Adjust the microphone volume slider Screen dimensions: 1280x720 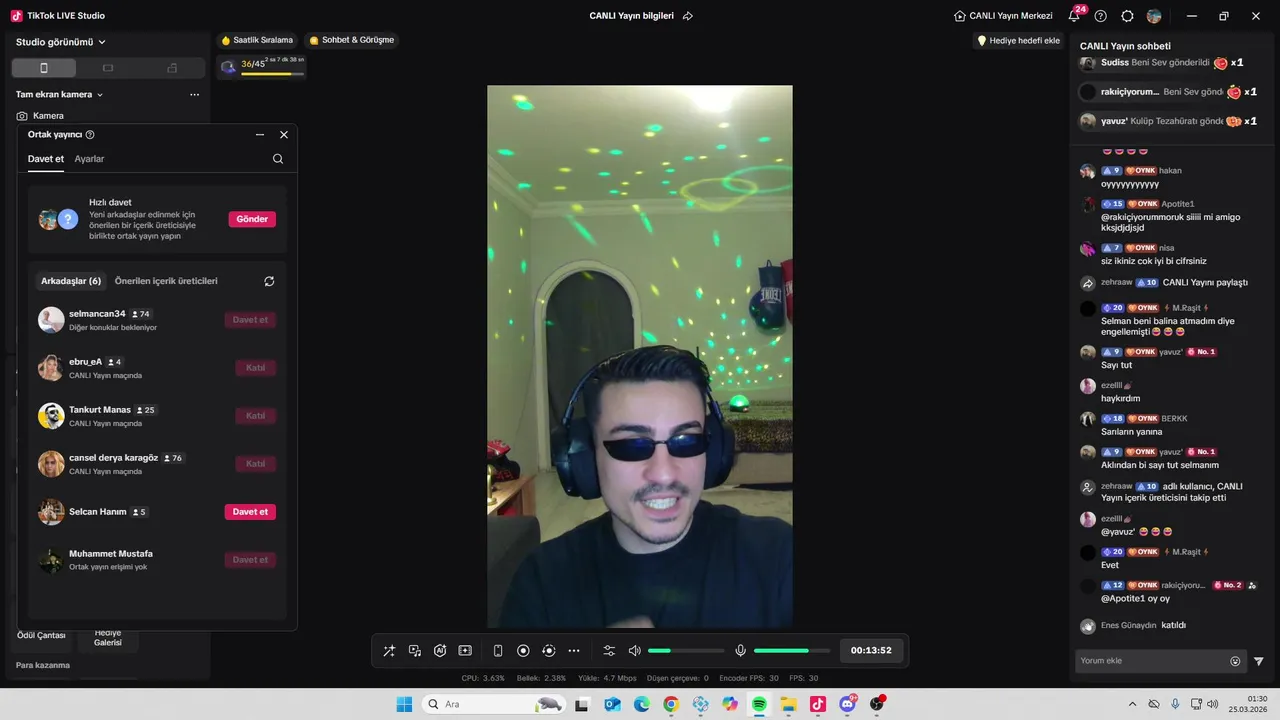792,651
